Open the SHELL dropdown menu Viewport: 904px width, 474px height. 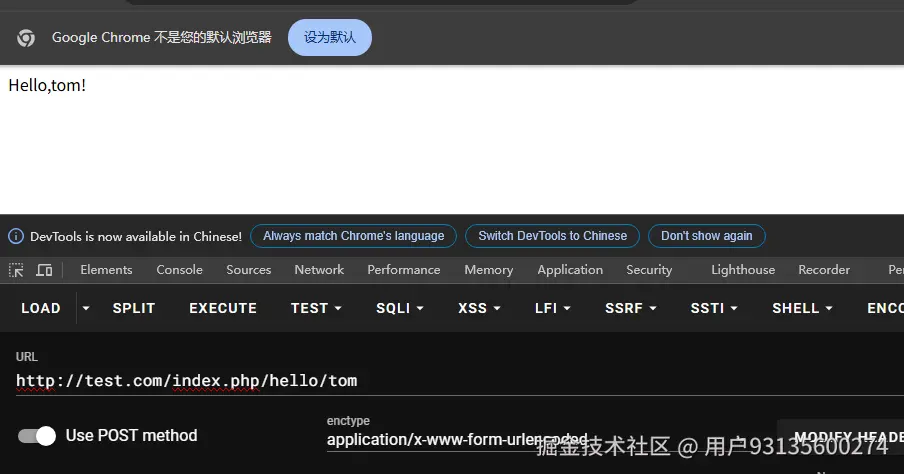point(802,309)
